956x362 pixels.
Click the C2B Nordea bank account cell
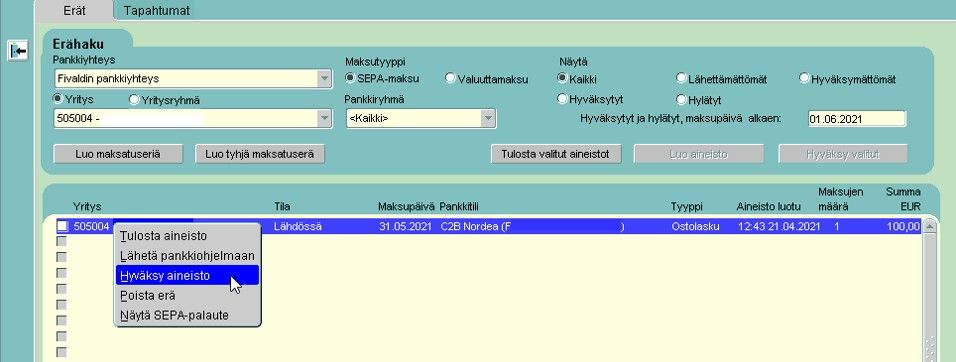532,227
